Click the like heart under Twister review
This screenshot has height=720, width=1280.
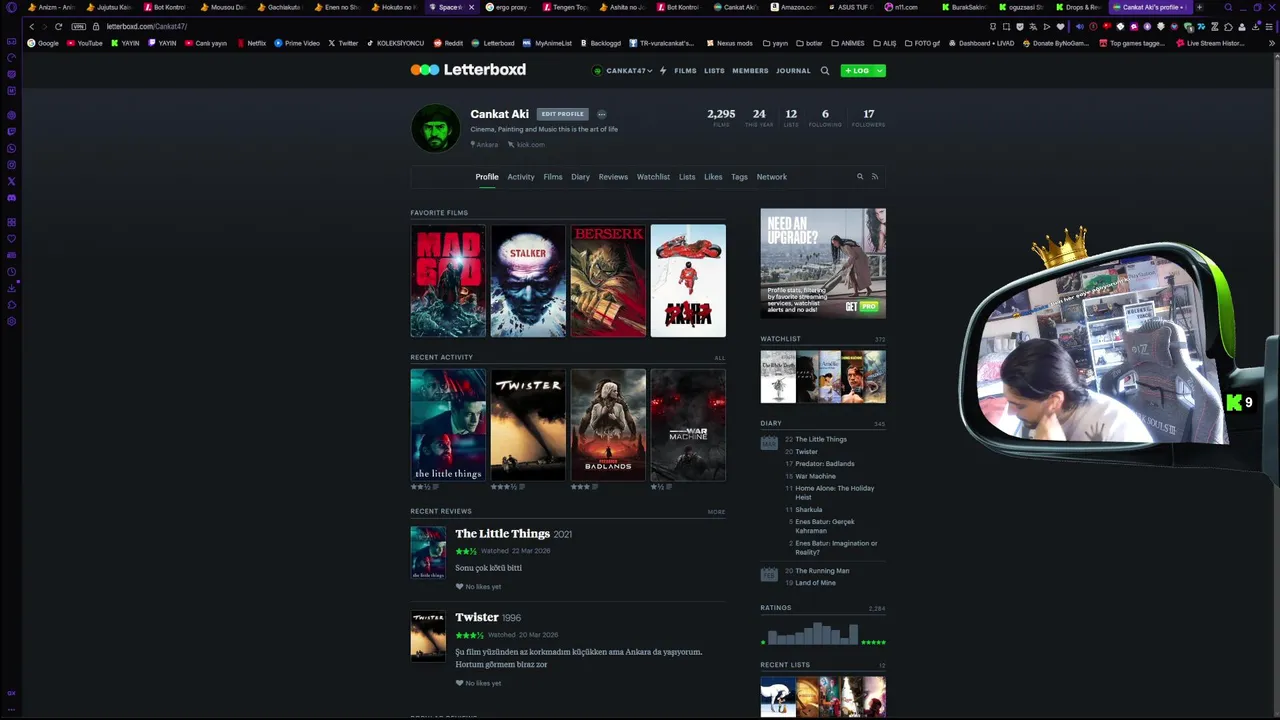click(459, 683)
